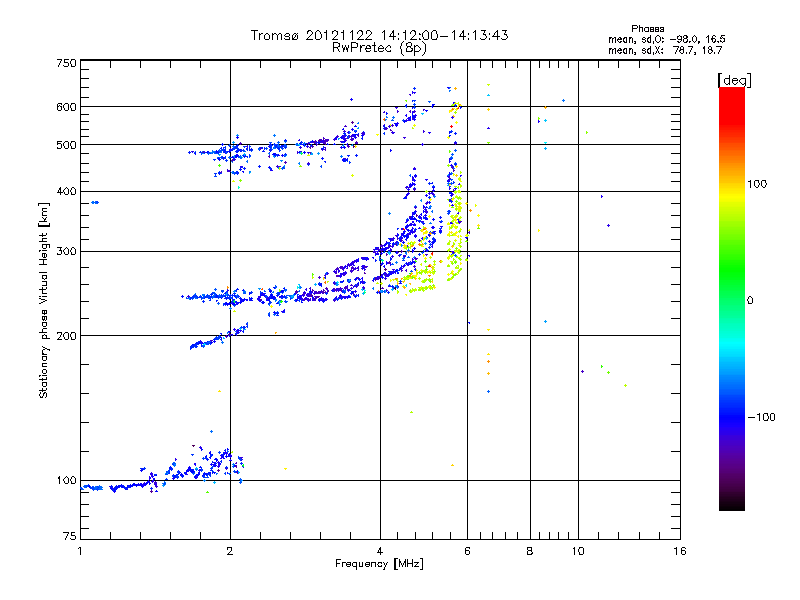Click the 'RwPretec (8p)' subtitle
Viewport: 800px width, 600px height.
[x=379, y=48]
